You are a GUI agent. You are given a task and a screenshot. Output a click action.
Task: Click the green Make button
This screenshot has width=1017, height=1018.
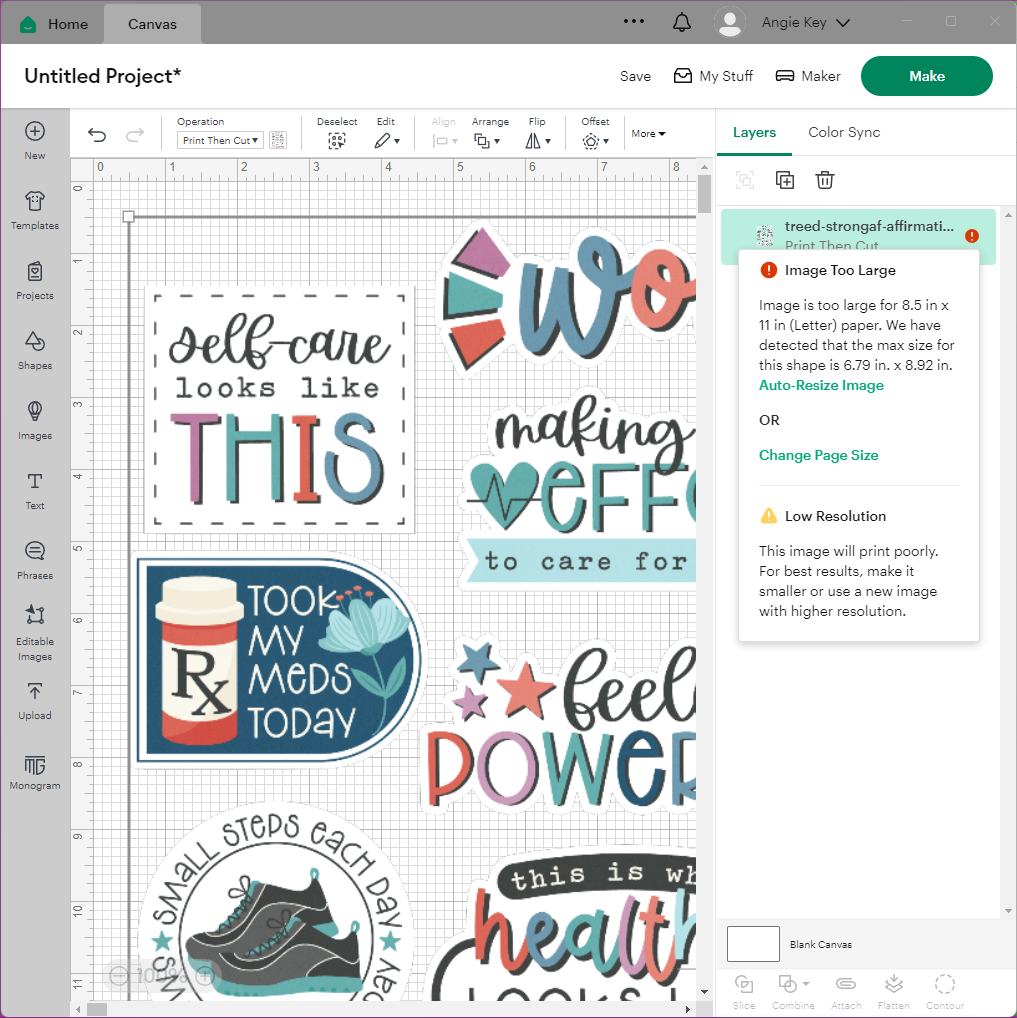926,76
